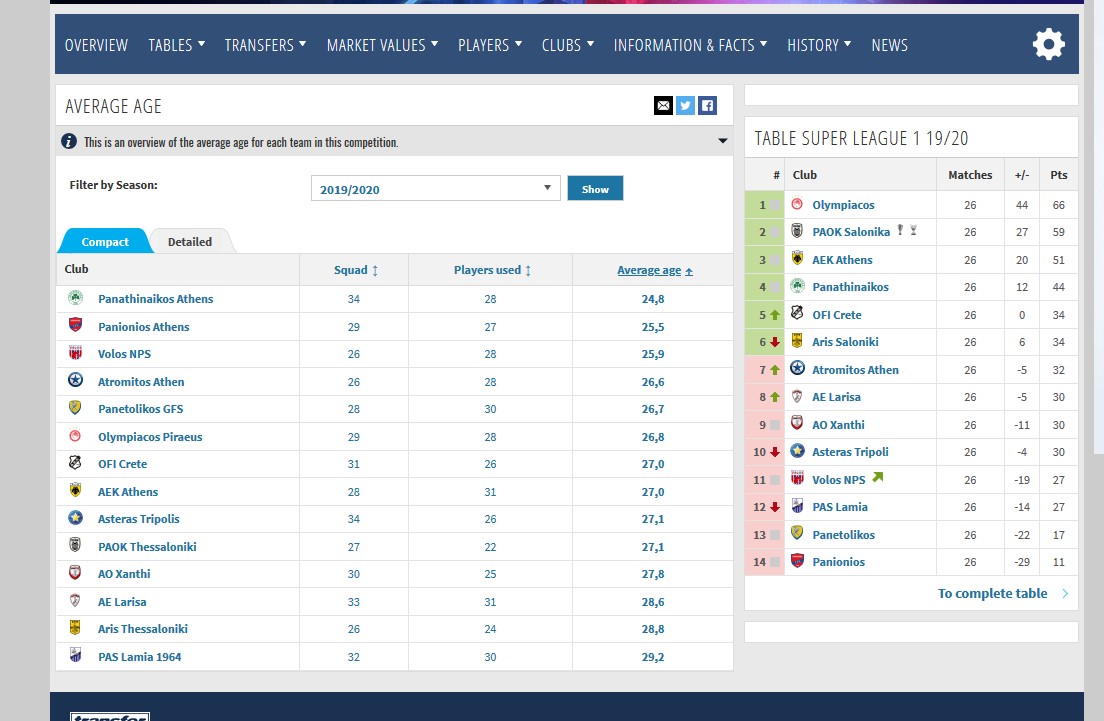The width and height of the screenshot is (1104, 721).
Task: Open the Market Values dropdown menu
Action: click(x=382, y=45)
